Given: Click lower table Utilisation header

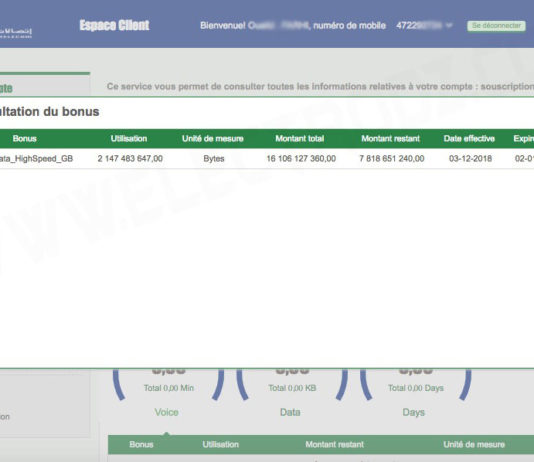Looking at the screenshot, I should (220, 444).
